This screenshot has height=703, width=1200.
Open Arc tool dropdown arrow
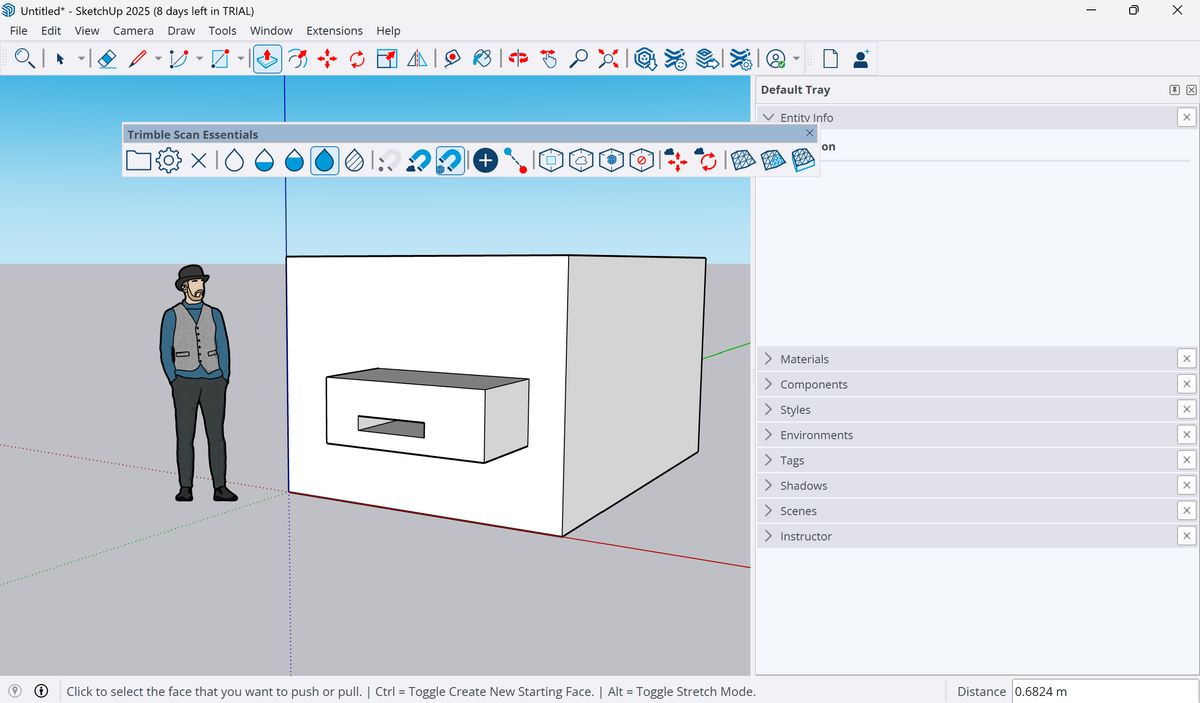point(199,59)
